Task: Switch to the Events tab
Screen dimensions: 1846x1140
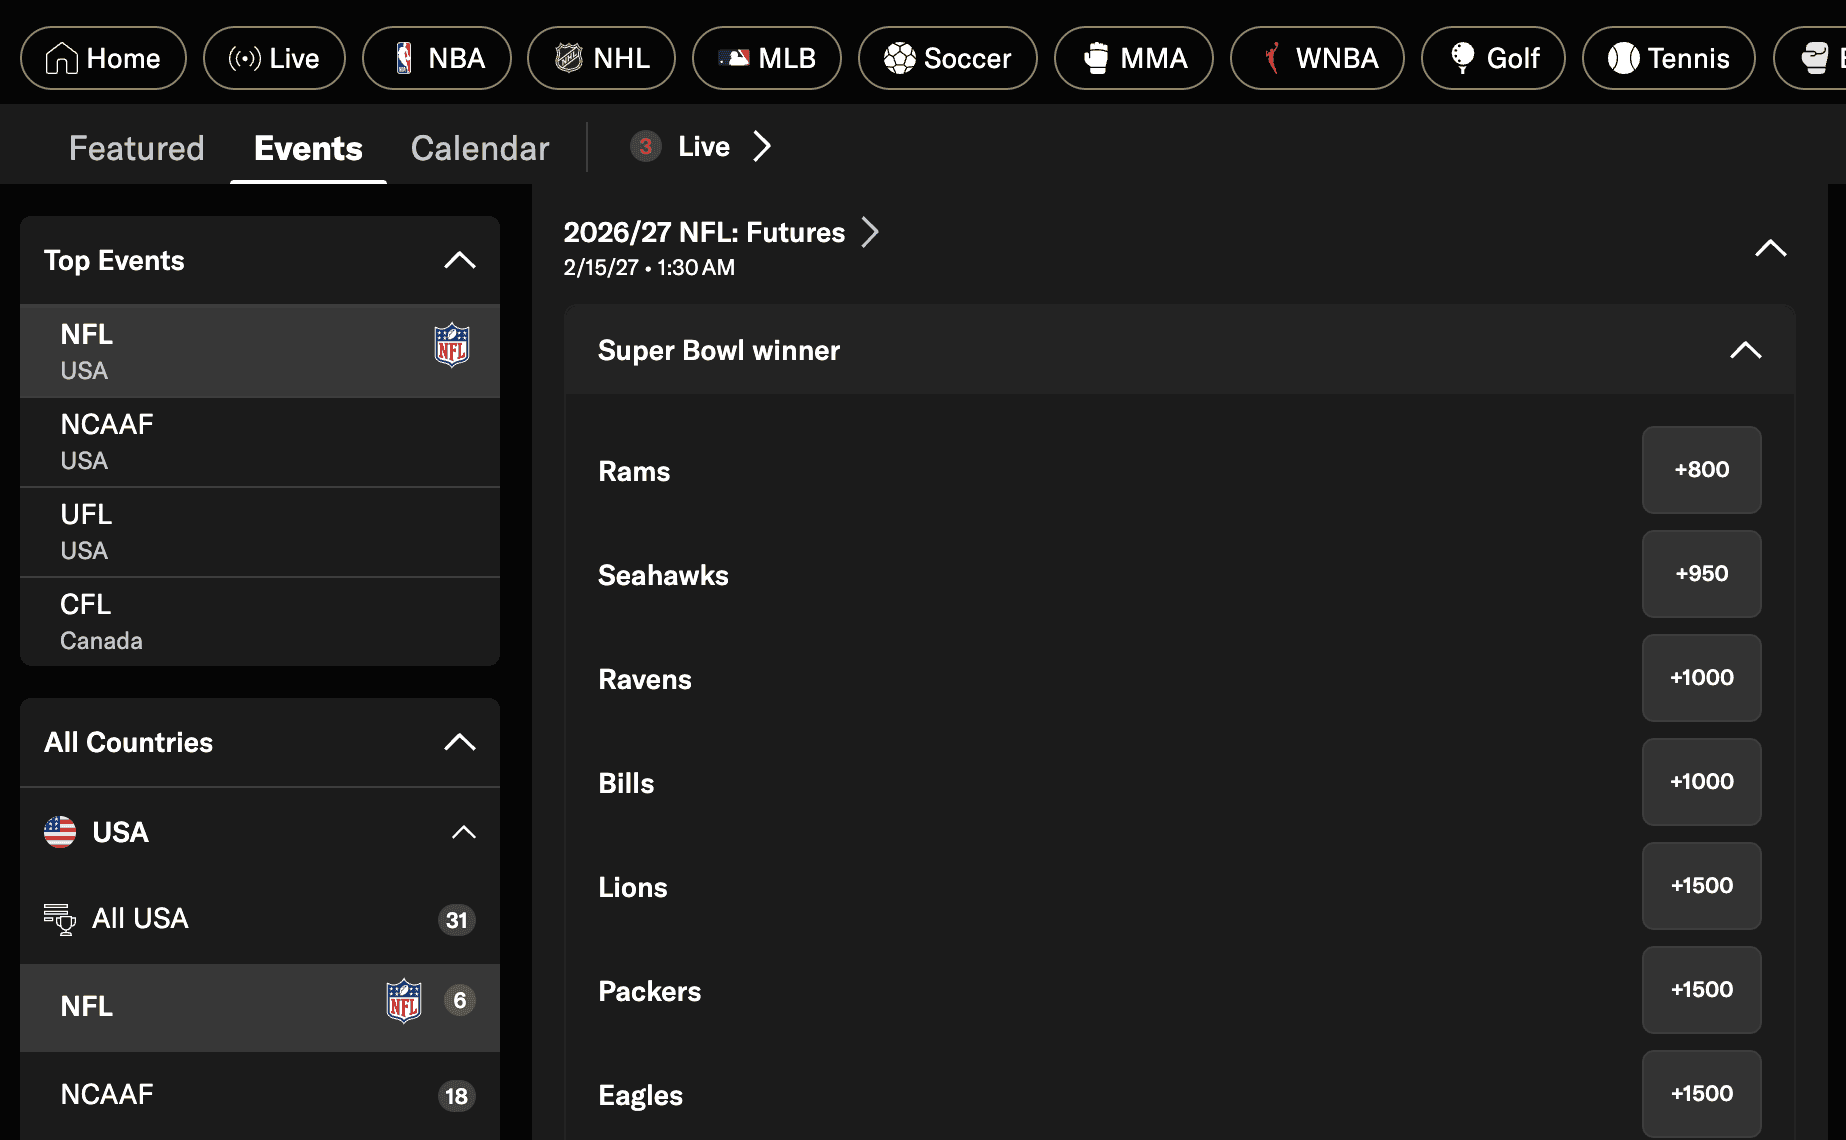Action: coord(308,148)
